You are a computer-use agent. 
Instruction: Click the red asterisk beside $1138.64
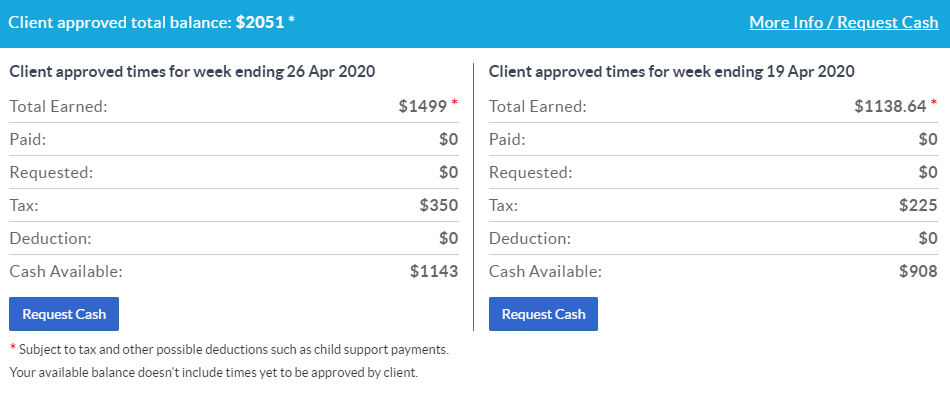[934, 104]
